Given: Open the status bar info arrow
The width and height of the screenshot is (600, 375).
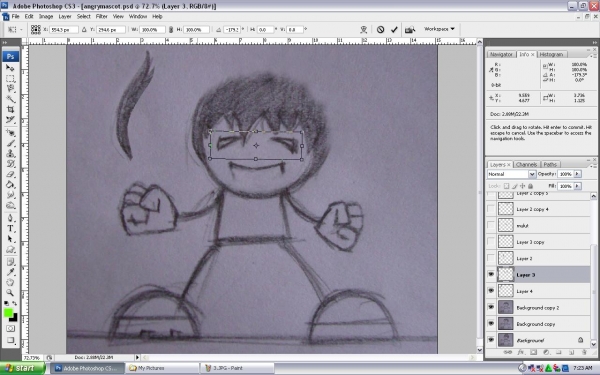Looking at the screenshot, I should coord(137,357).
